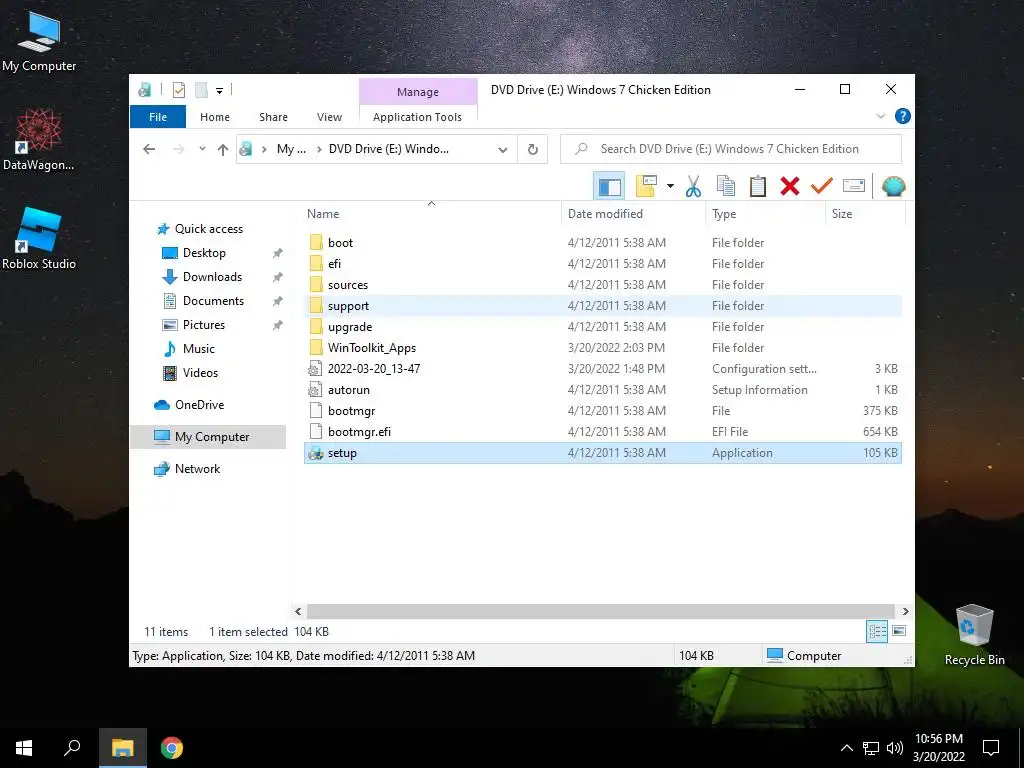Select the autorun setup information file

point(602,390)
